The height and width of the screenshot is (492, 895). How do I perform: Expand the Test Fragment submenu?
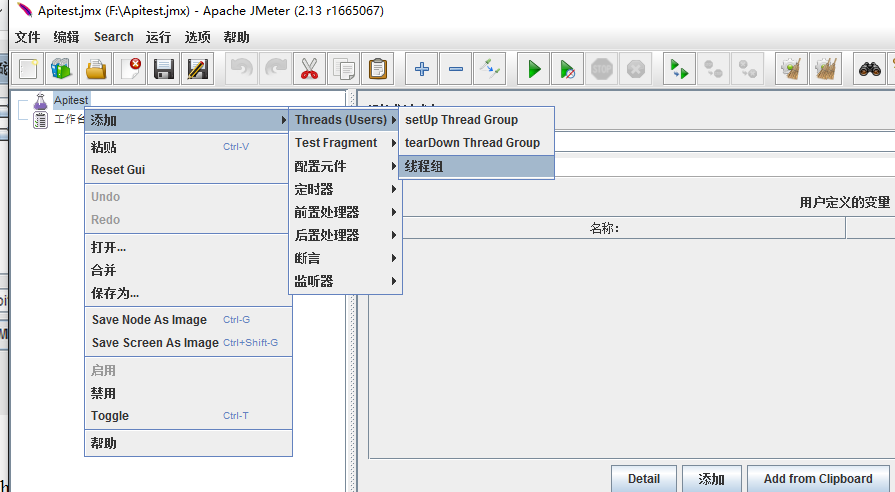pos(345,143)
